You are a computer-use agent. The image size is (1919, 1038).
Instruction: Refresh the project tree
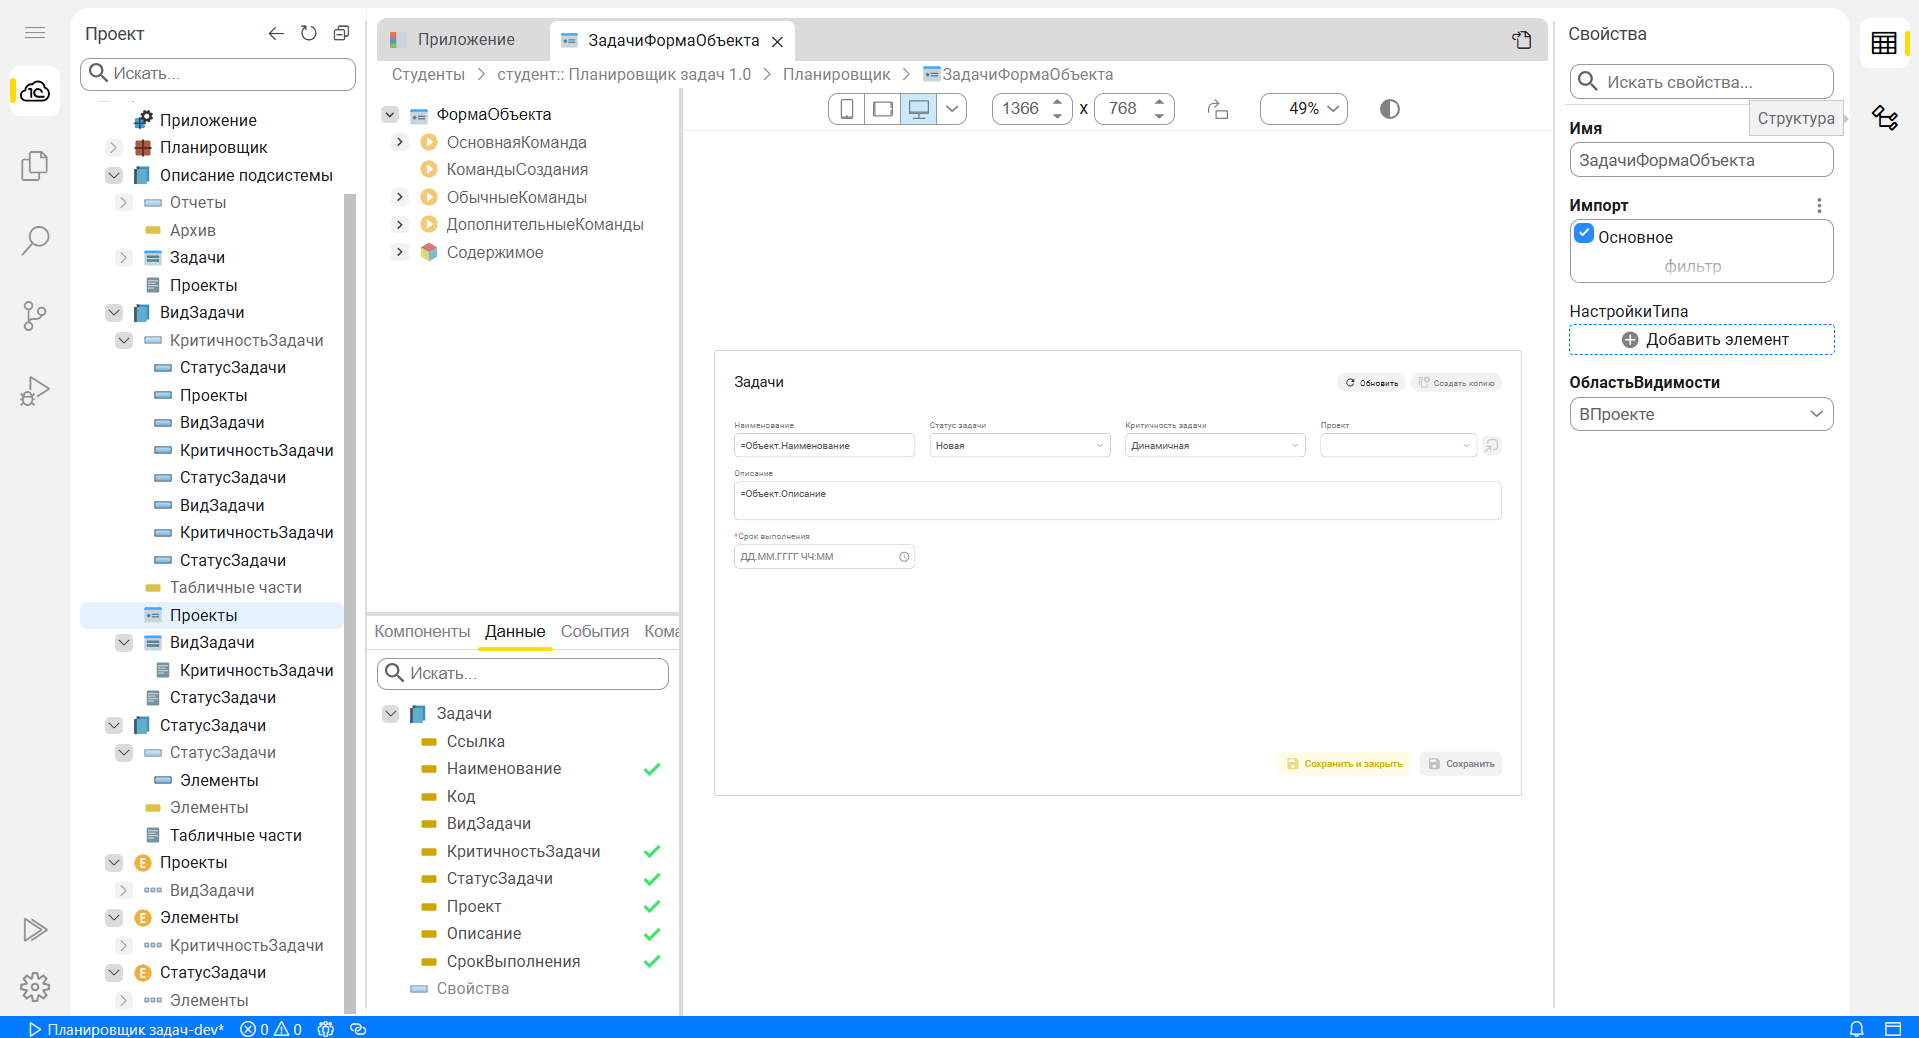309,33
